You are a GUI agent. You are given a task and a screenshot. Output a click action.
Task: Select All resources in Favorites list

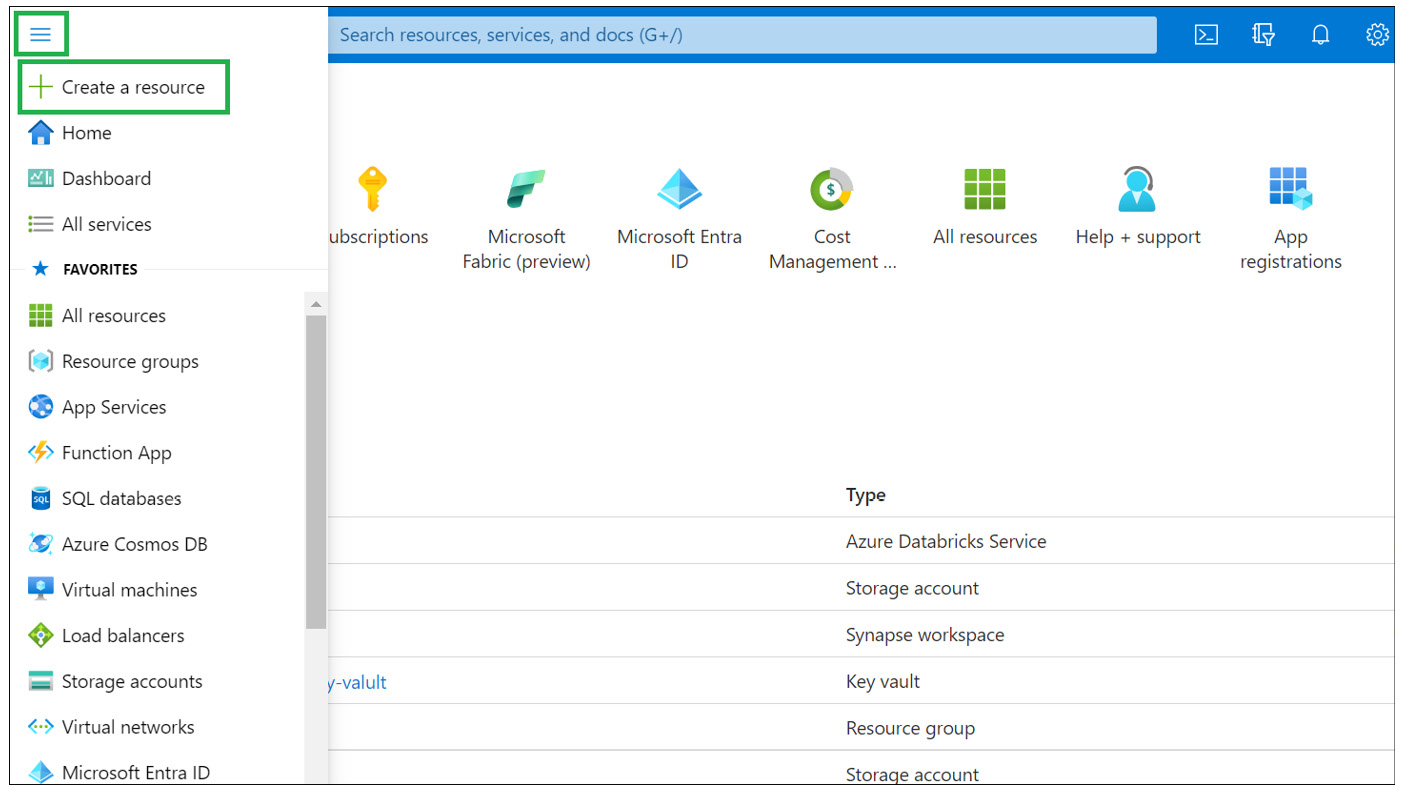97,316
